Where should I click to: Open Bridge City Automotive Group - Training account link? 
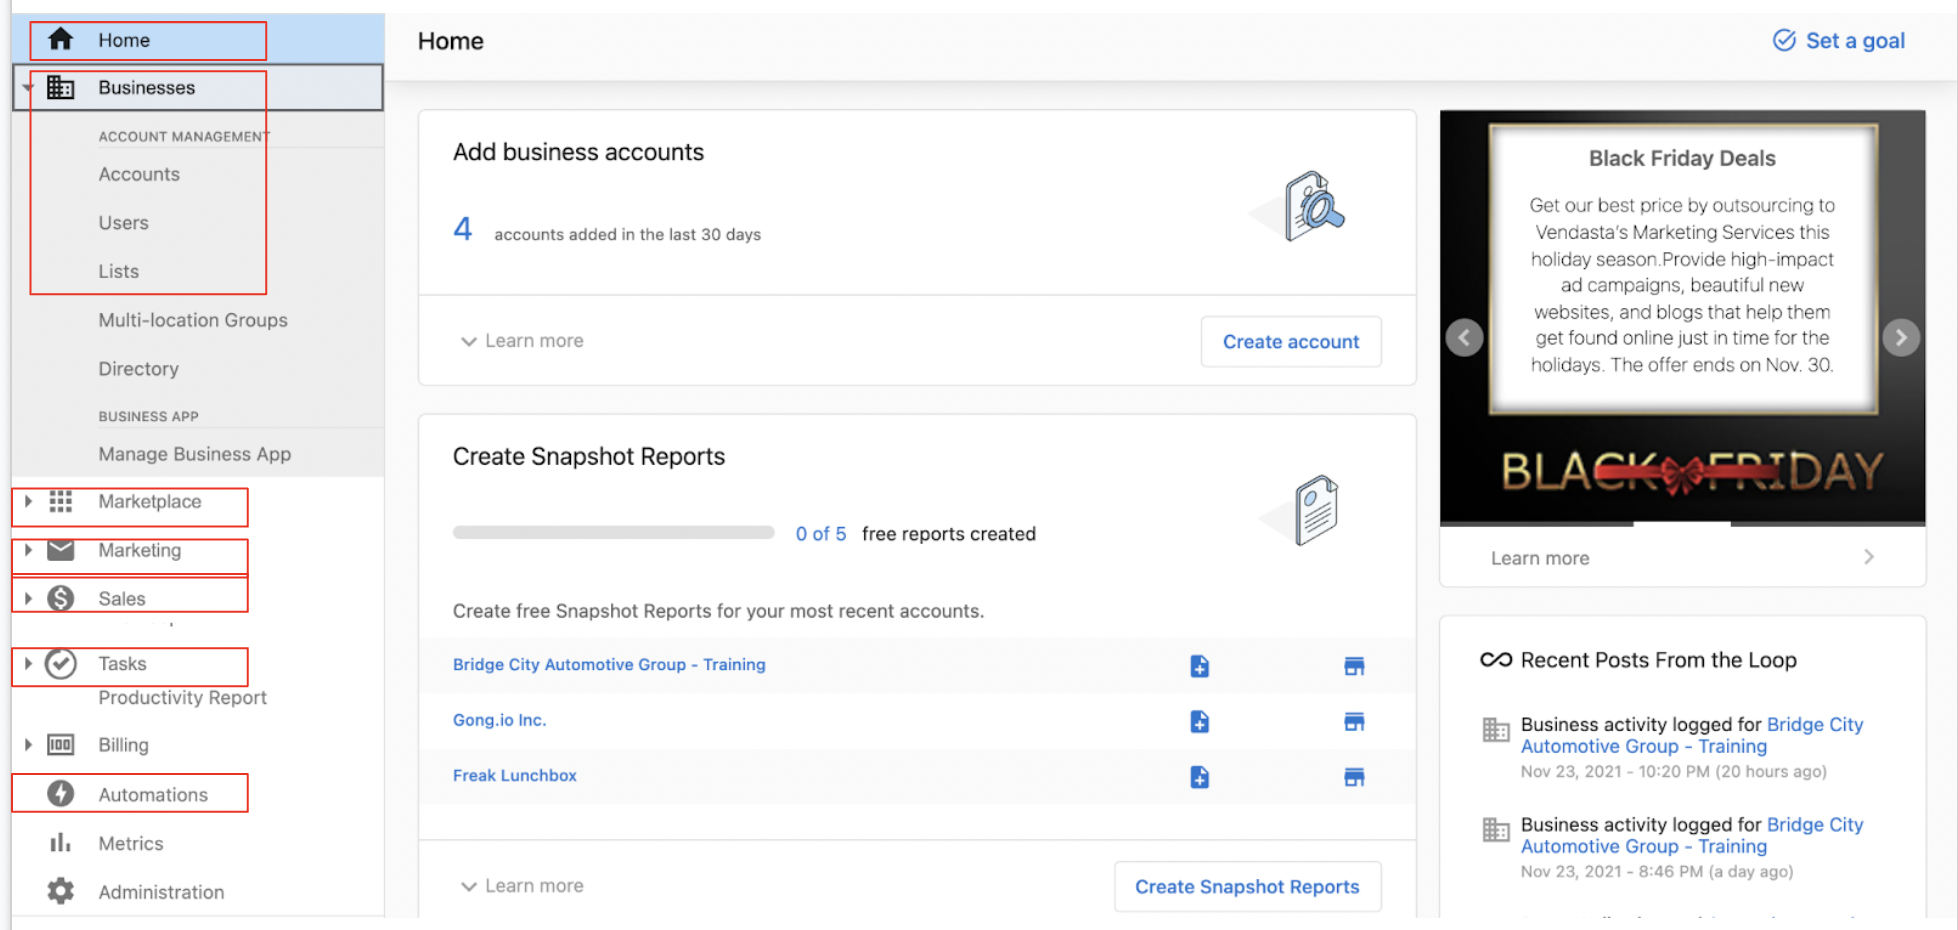[609, 665]
